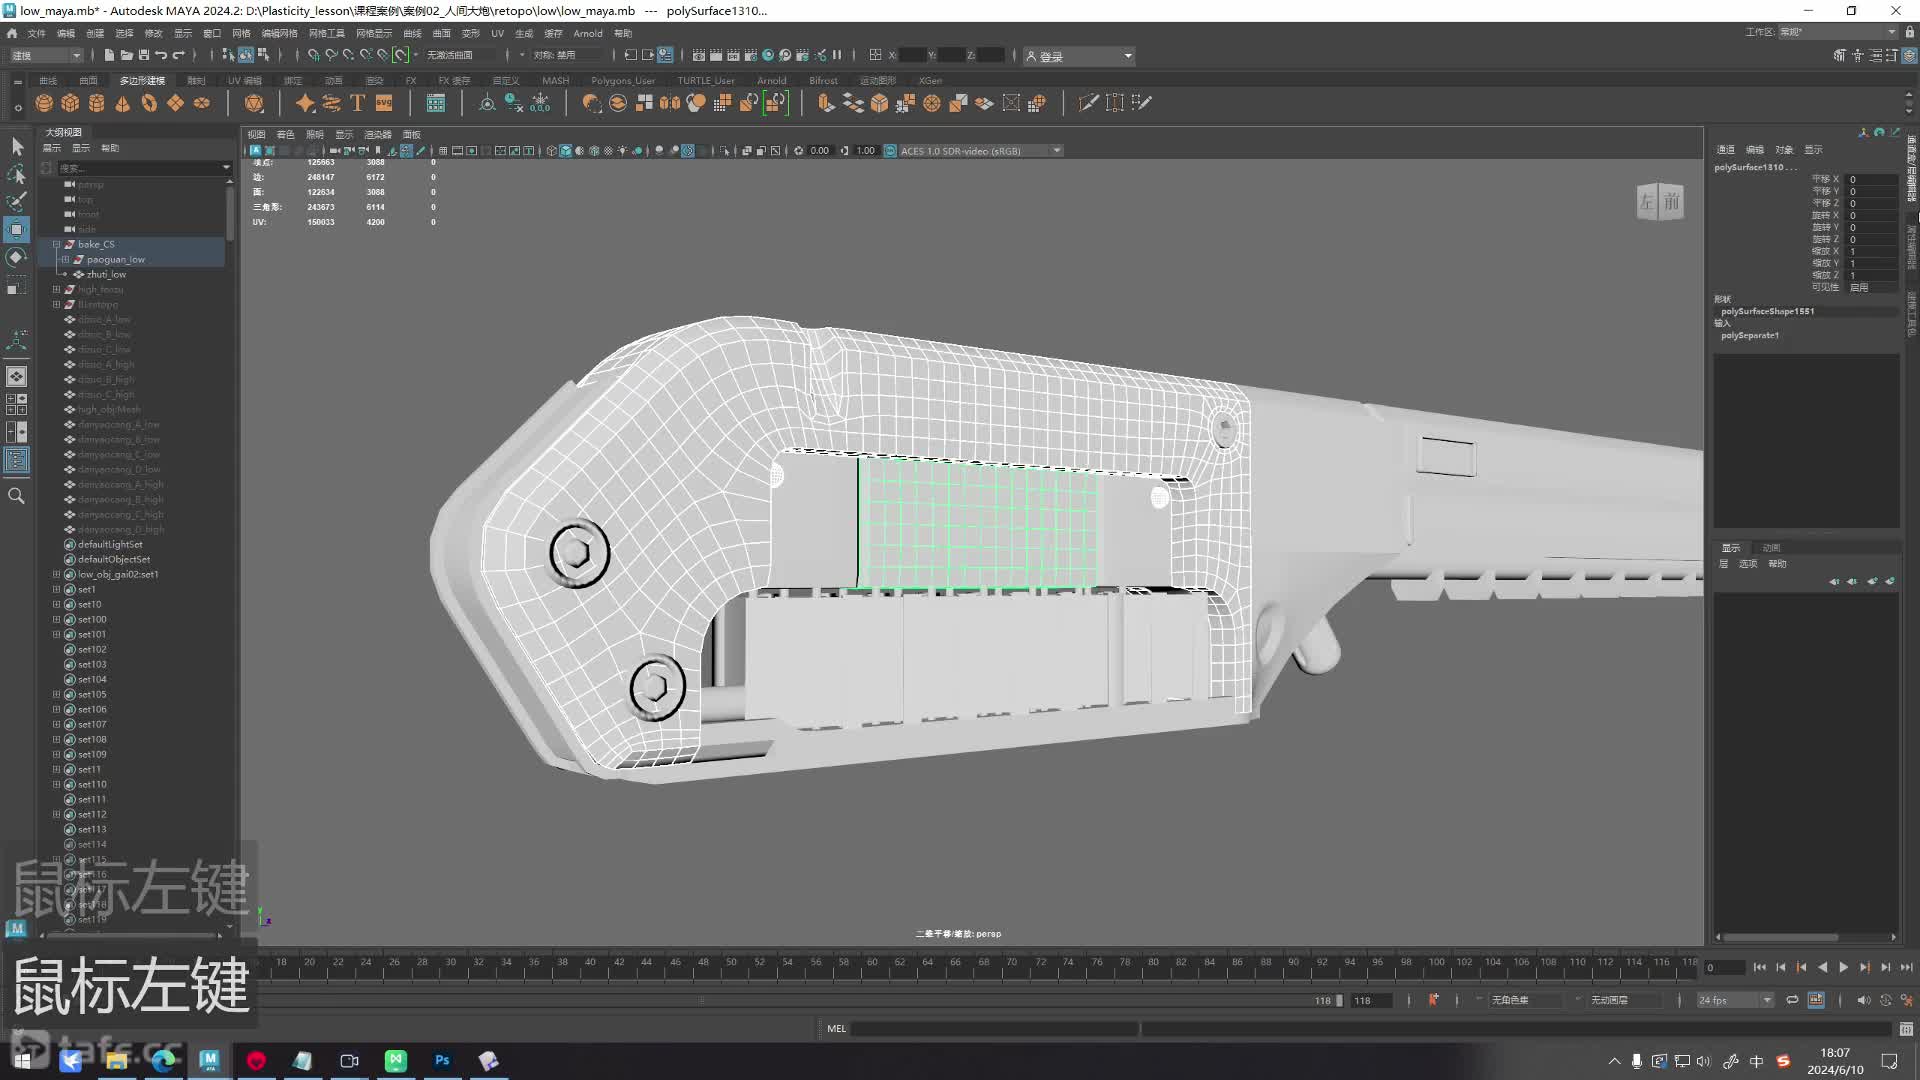Screen dimensions: 1920x1080
Task: Toggle ACES color management icon in viewport
Action: tap(890, 151)
